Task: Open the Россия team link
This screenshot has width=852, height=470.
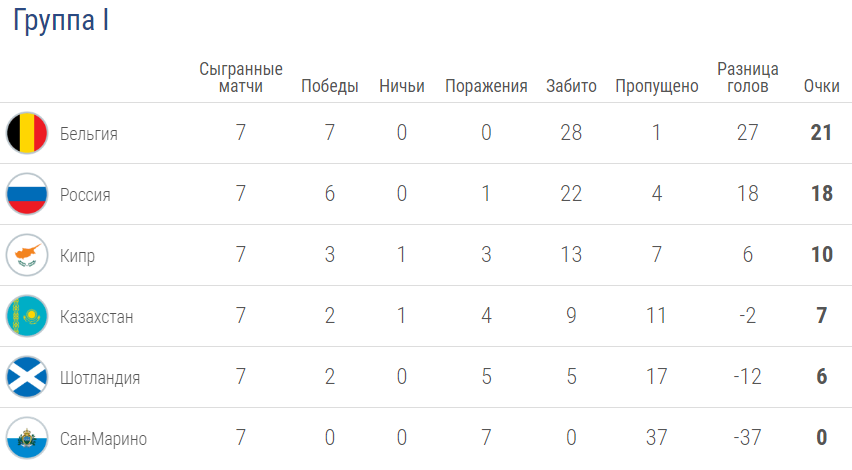Action: (85, 195)
